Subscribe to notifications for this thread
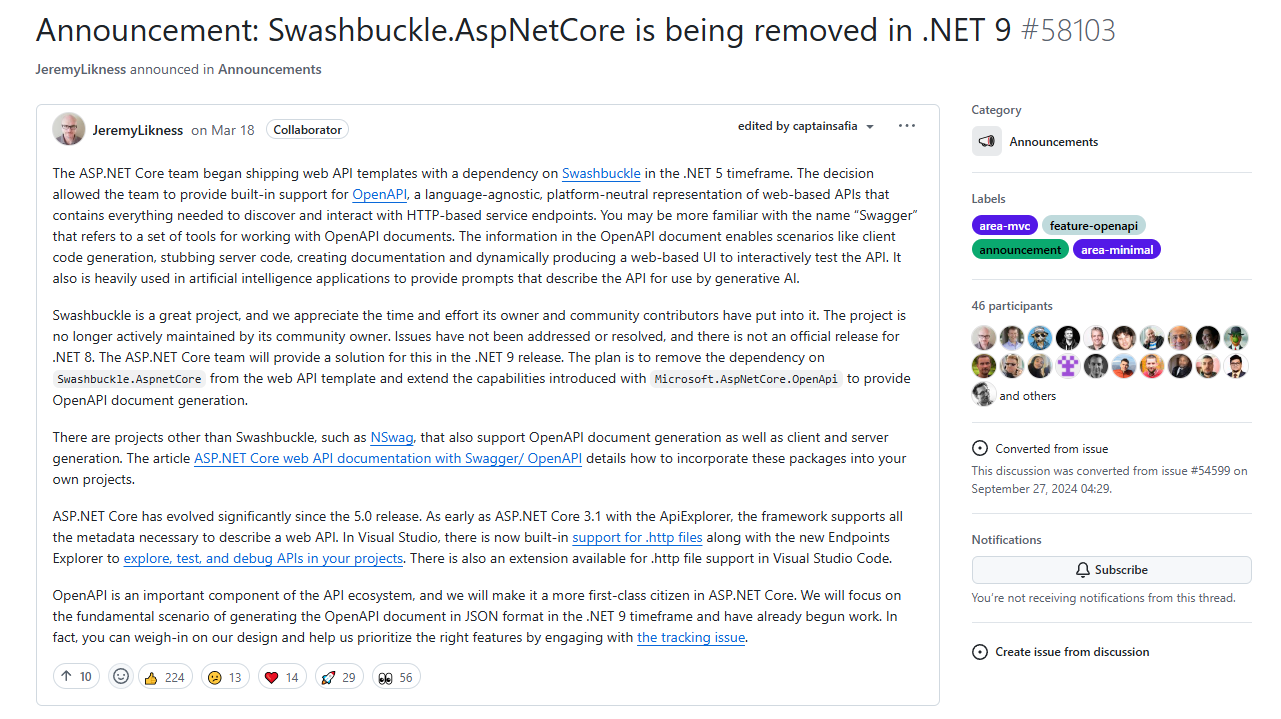This screenshot has height=719, width=1281. point(1111,569)
